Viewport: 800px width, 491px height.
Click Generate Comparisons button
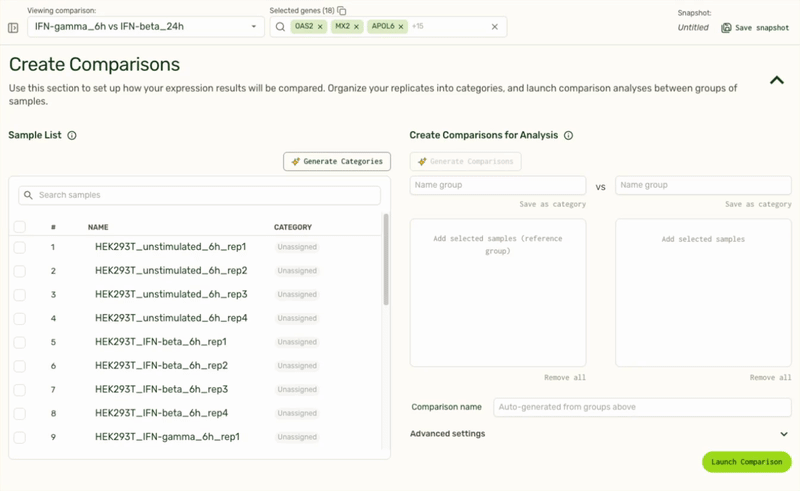[465, 161]
